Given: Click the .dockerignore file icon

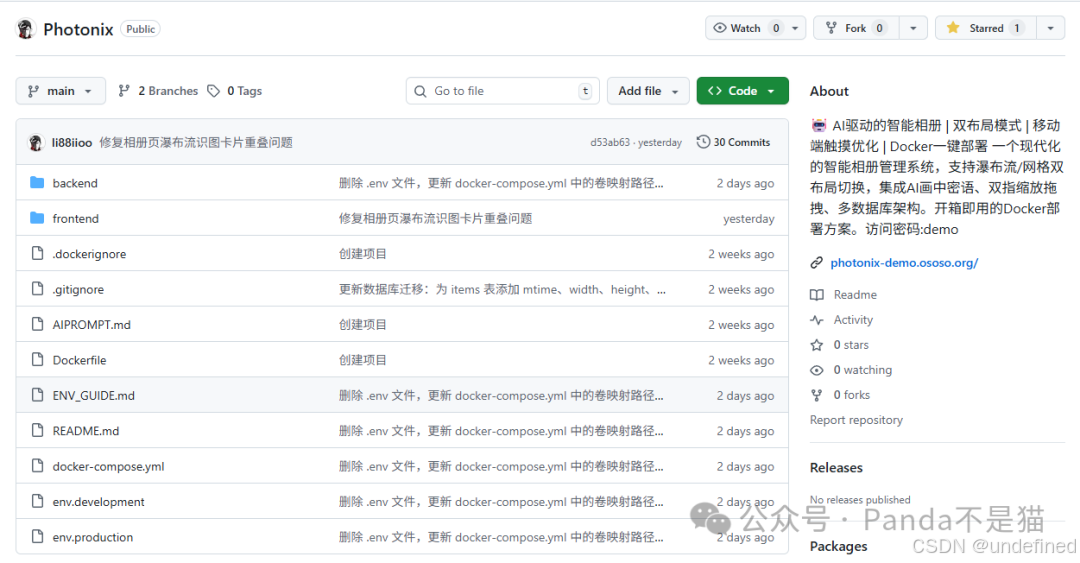Looking at the screenshot, I should [x=38, y=254].
